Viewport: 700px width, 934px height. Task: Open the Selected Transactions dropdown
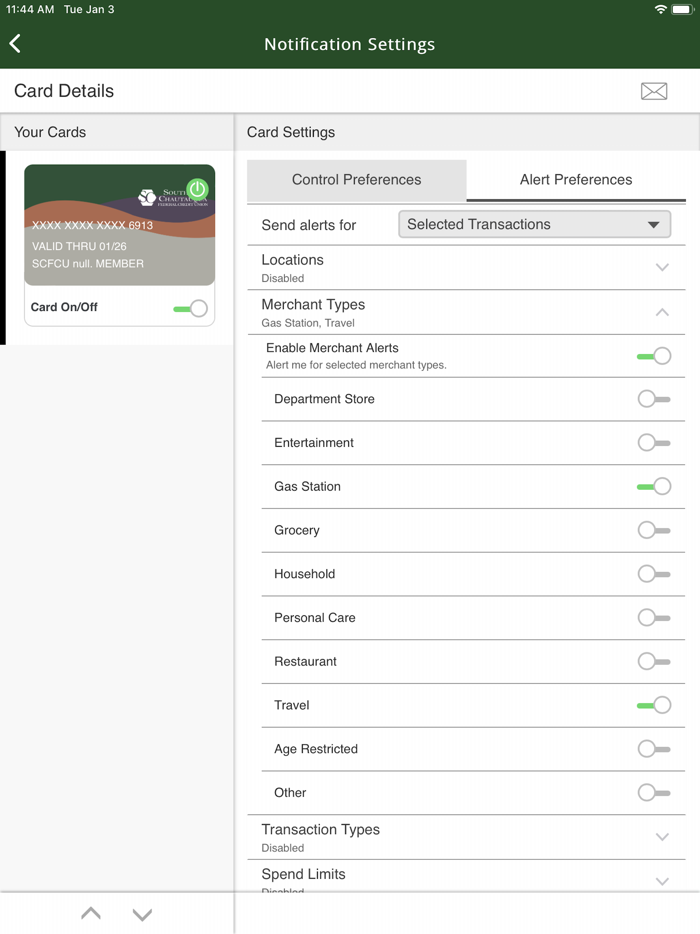tap(535, 224)
